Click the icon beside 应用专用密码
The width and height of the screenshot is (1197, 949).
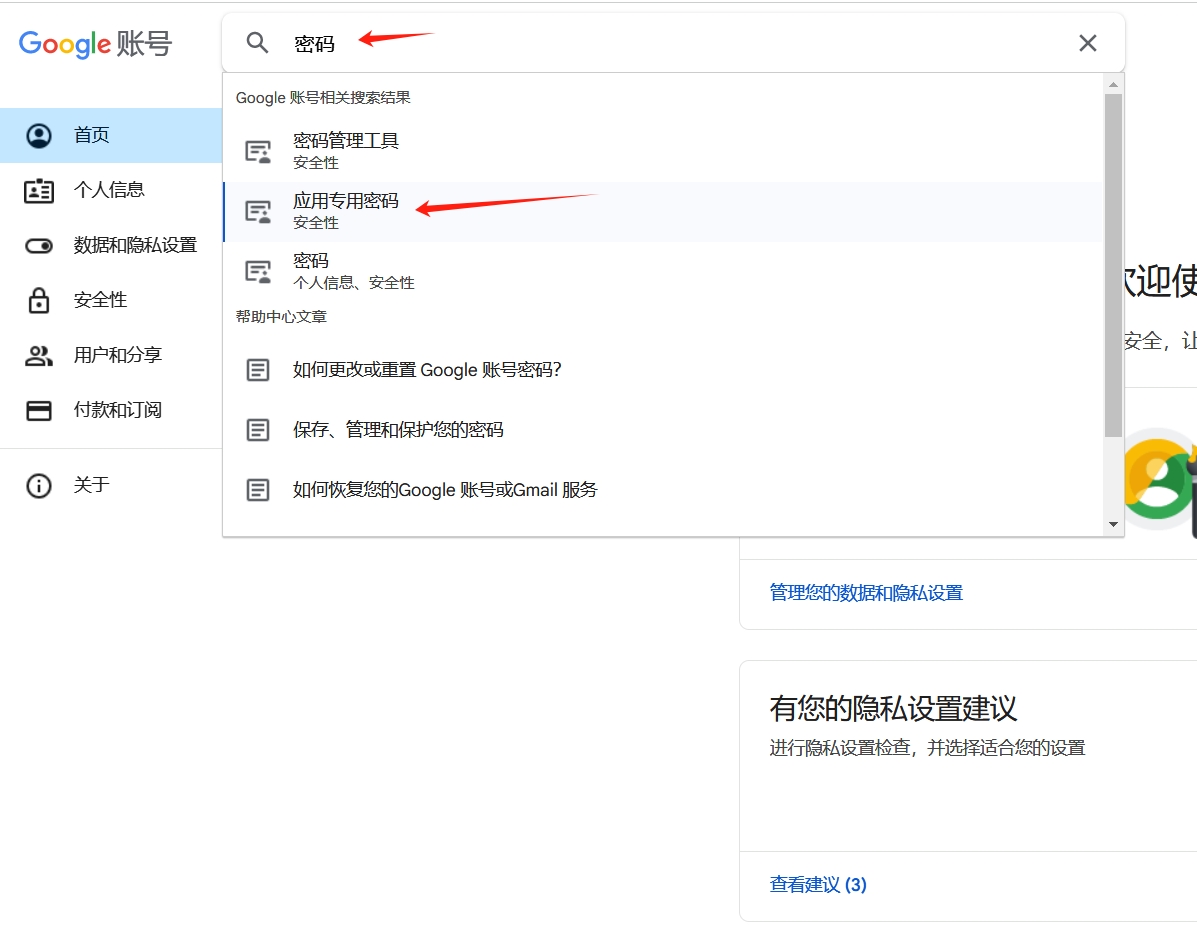tap(258, 211)
